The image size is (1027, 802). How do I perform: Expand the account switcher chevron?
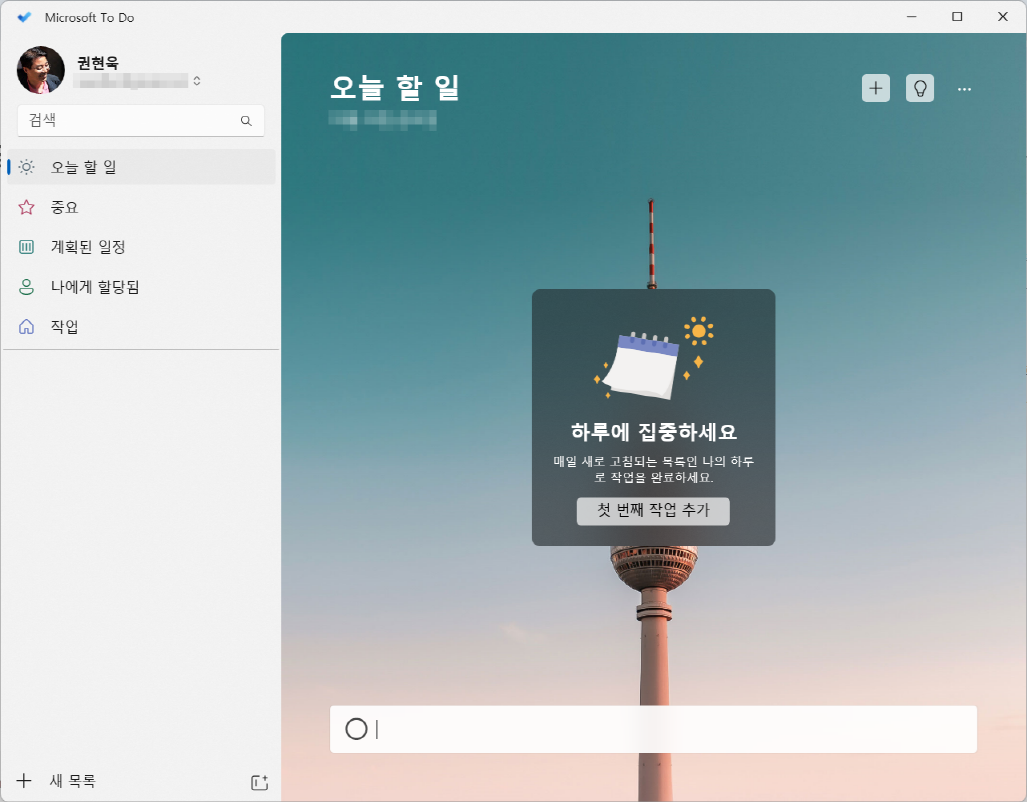(197, 81)
